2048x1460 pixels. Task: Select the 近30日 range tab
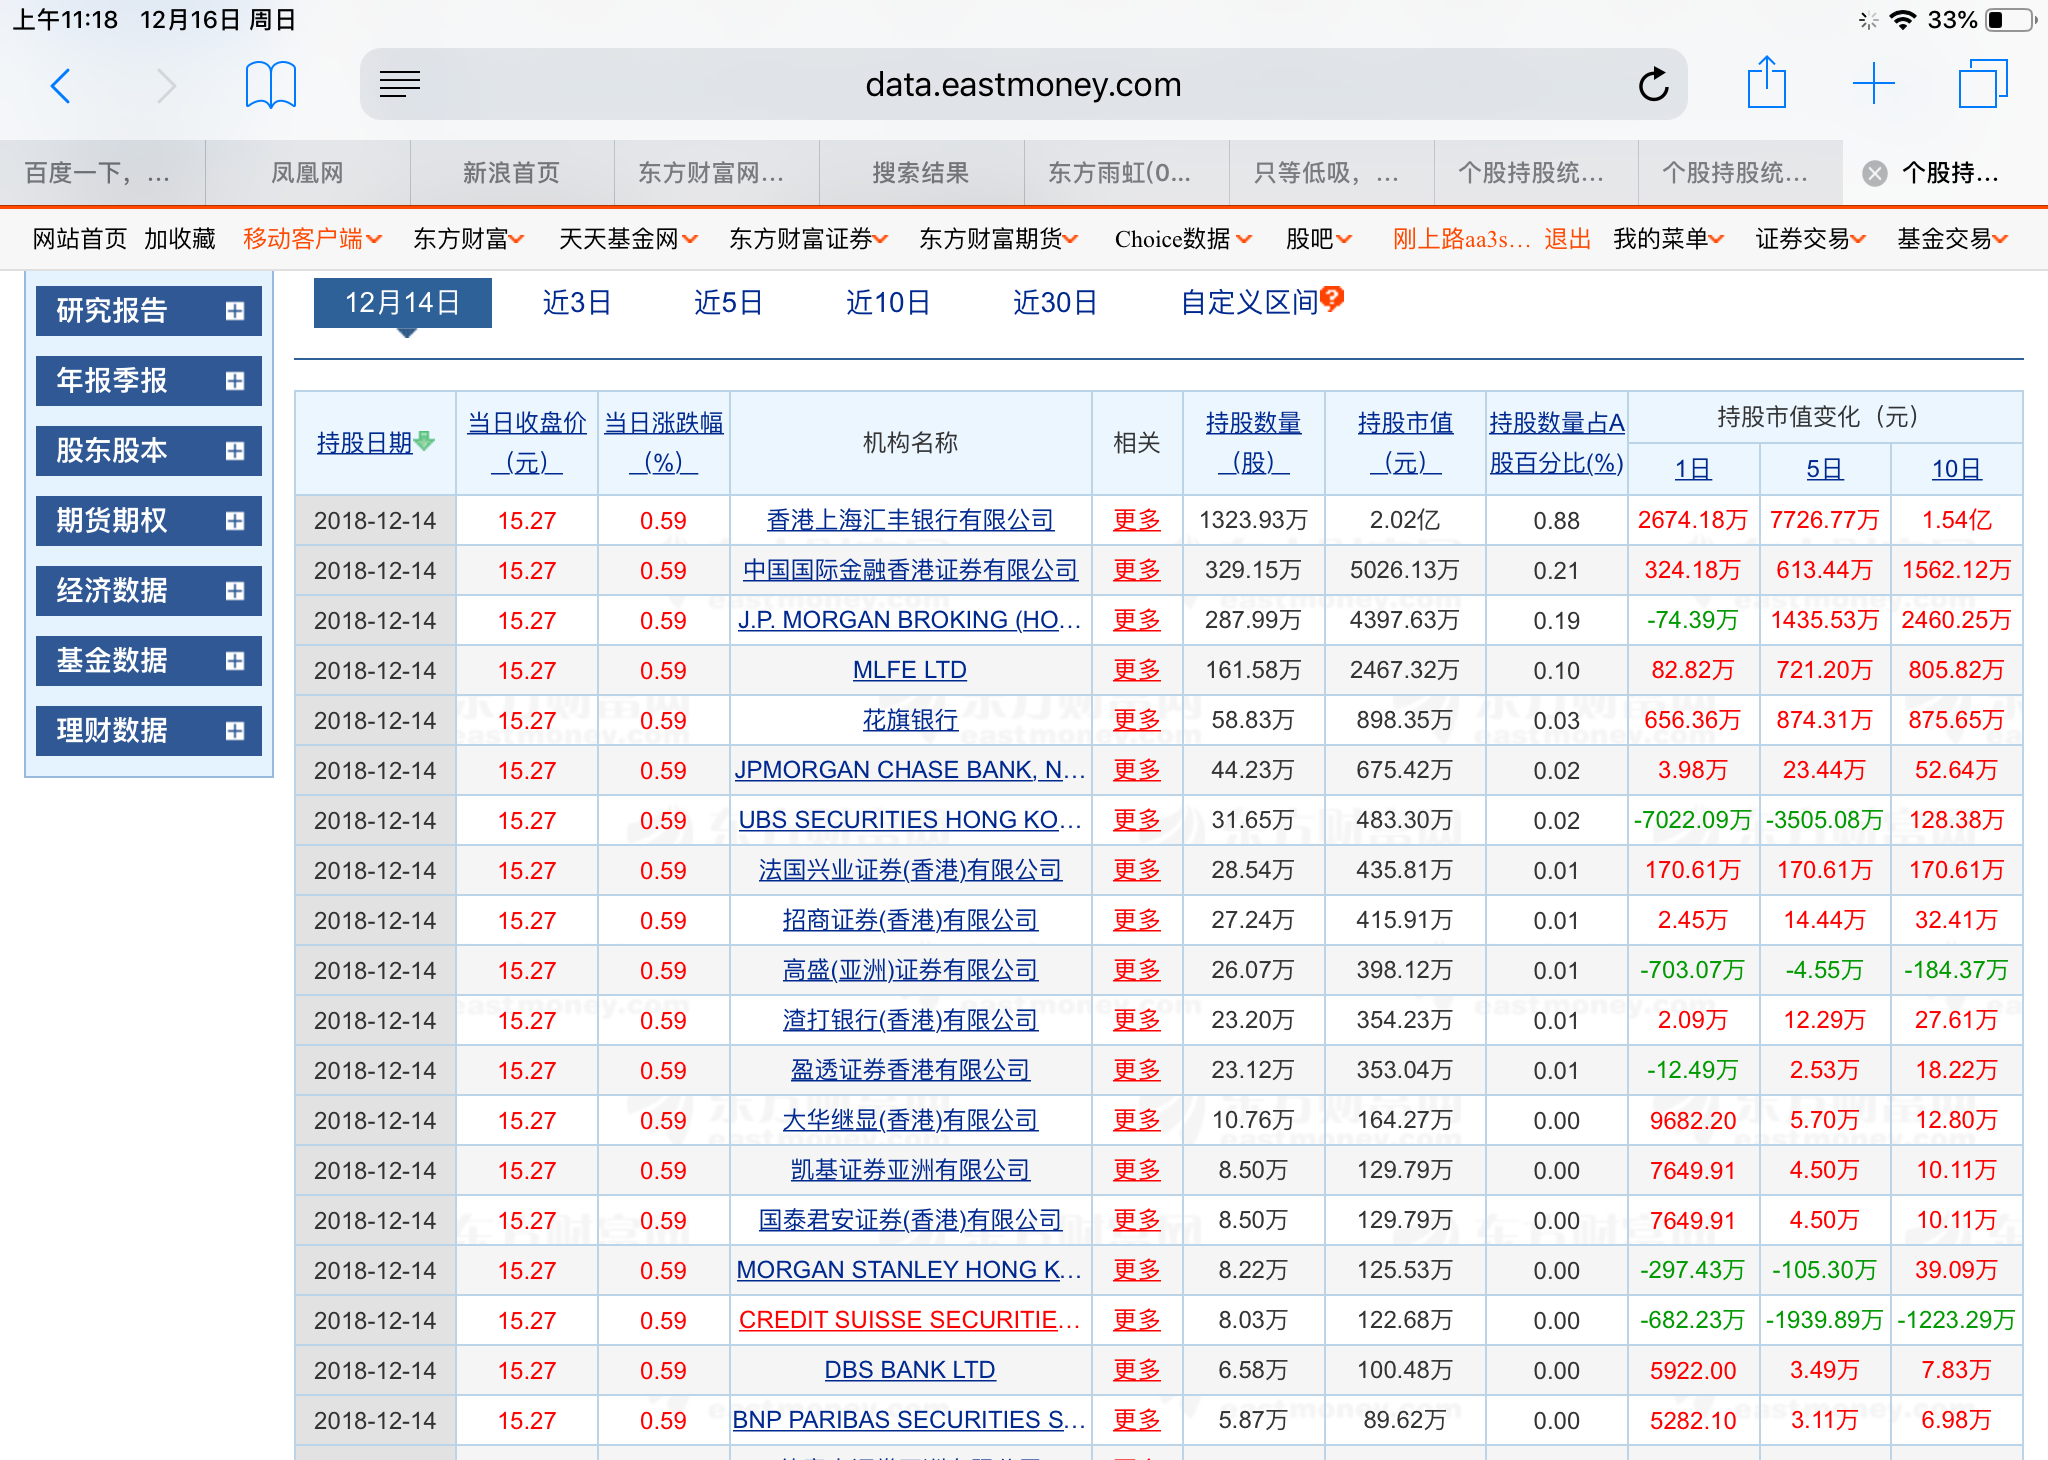coord(1055,303)
